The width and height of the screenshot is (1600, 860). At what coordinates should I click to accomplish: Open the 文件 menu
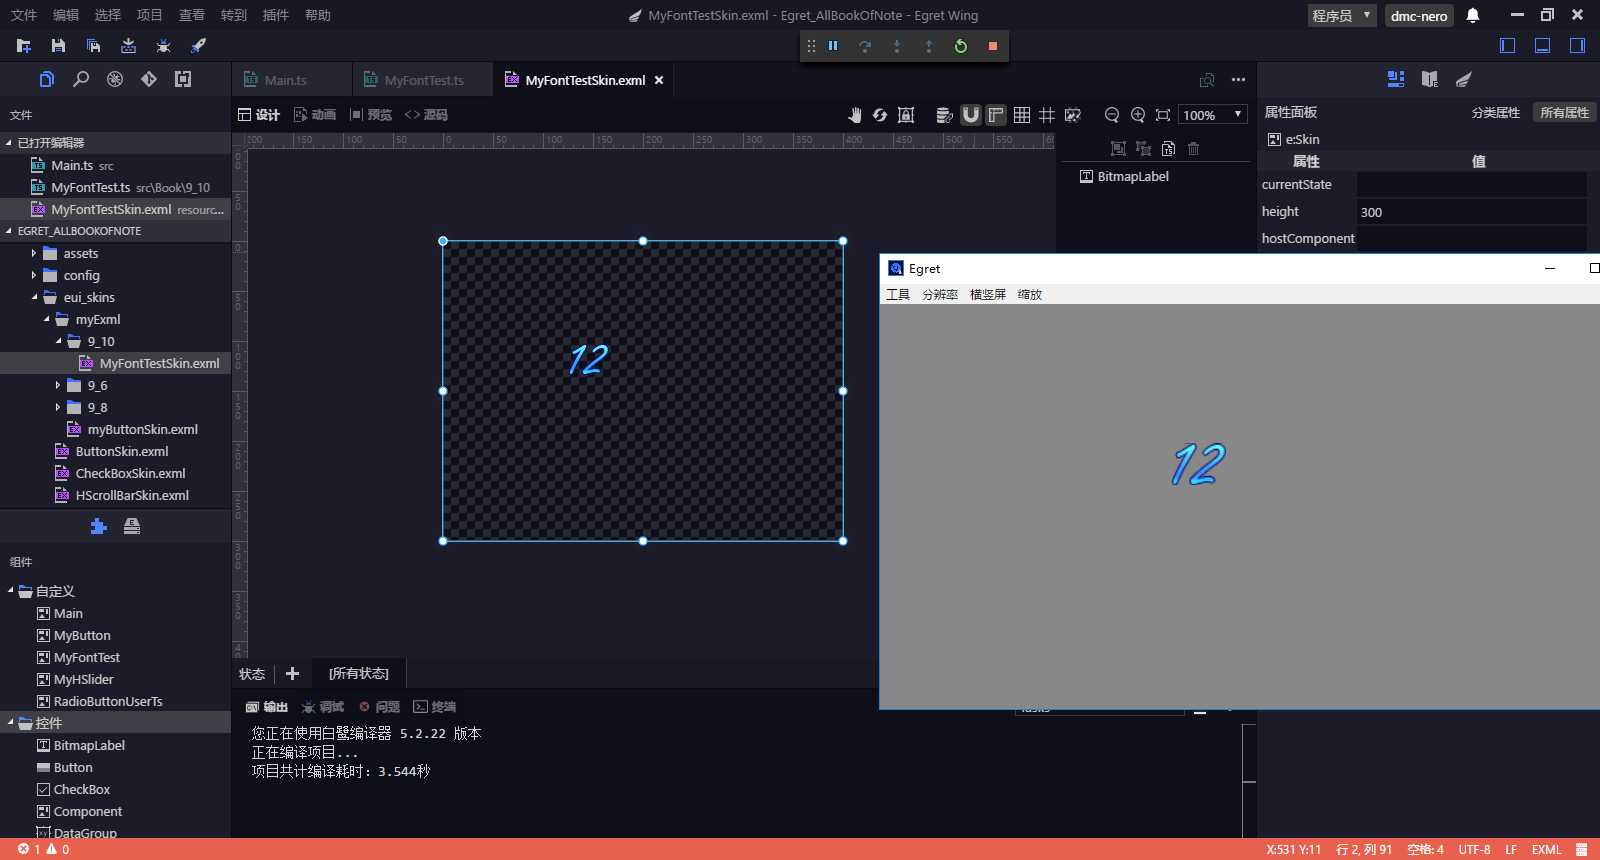pos(24,15)
